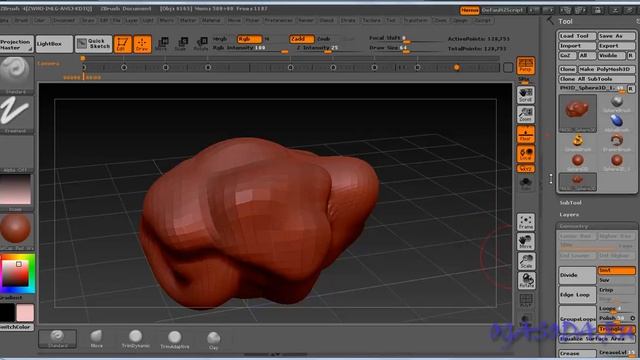Click the Frame mesh icon
640x360 pixels.
tap(526, 222)
